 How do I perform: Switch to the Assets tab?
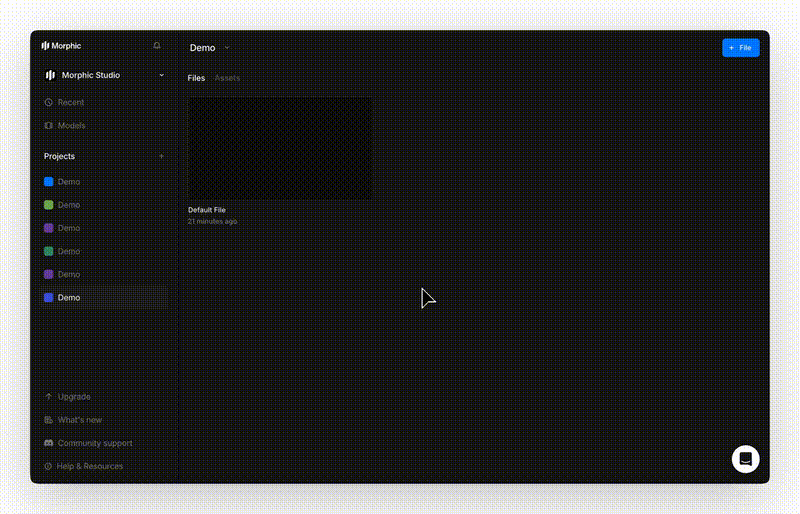click(227, 78)
